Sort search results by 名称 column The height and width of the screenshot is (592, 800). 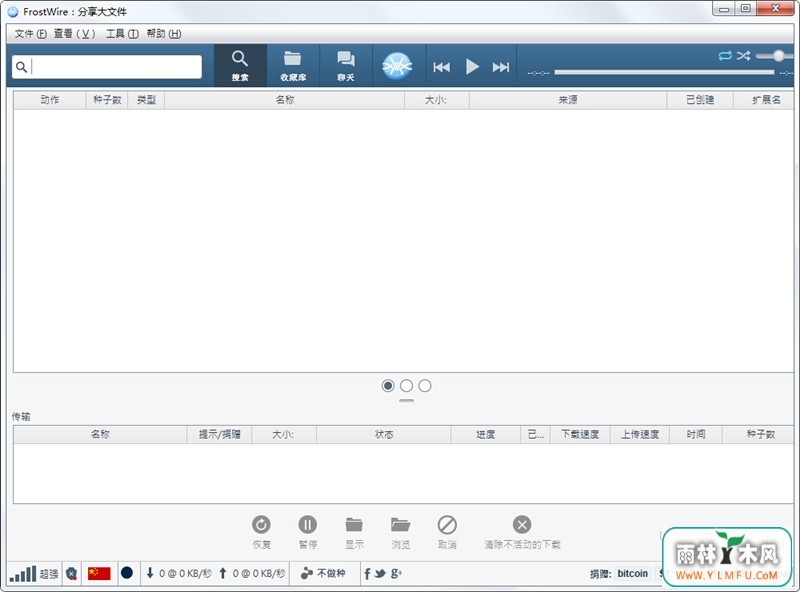[x=285, y=100]
